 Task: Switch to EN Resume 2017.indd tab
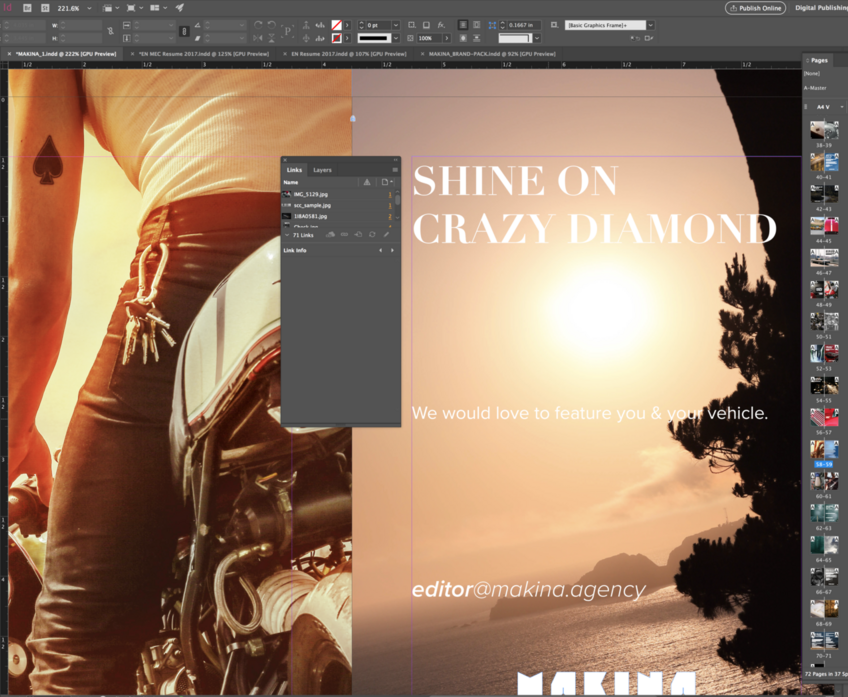click(x=349, y=54)
